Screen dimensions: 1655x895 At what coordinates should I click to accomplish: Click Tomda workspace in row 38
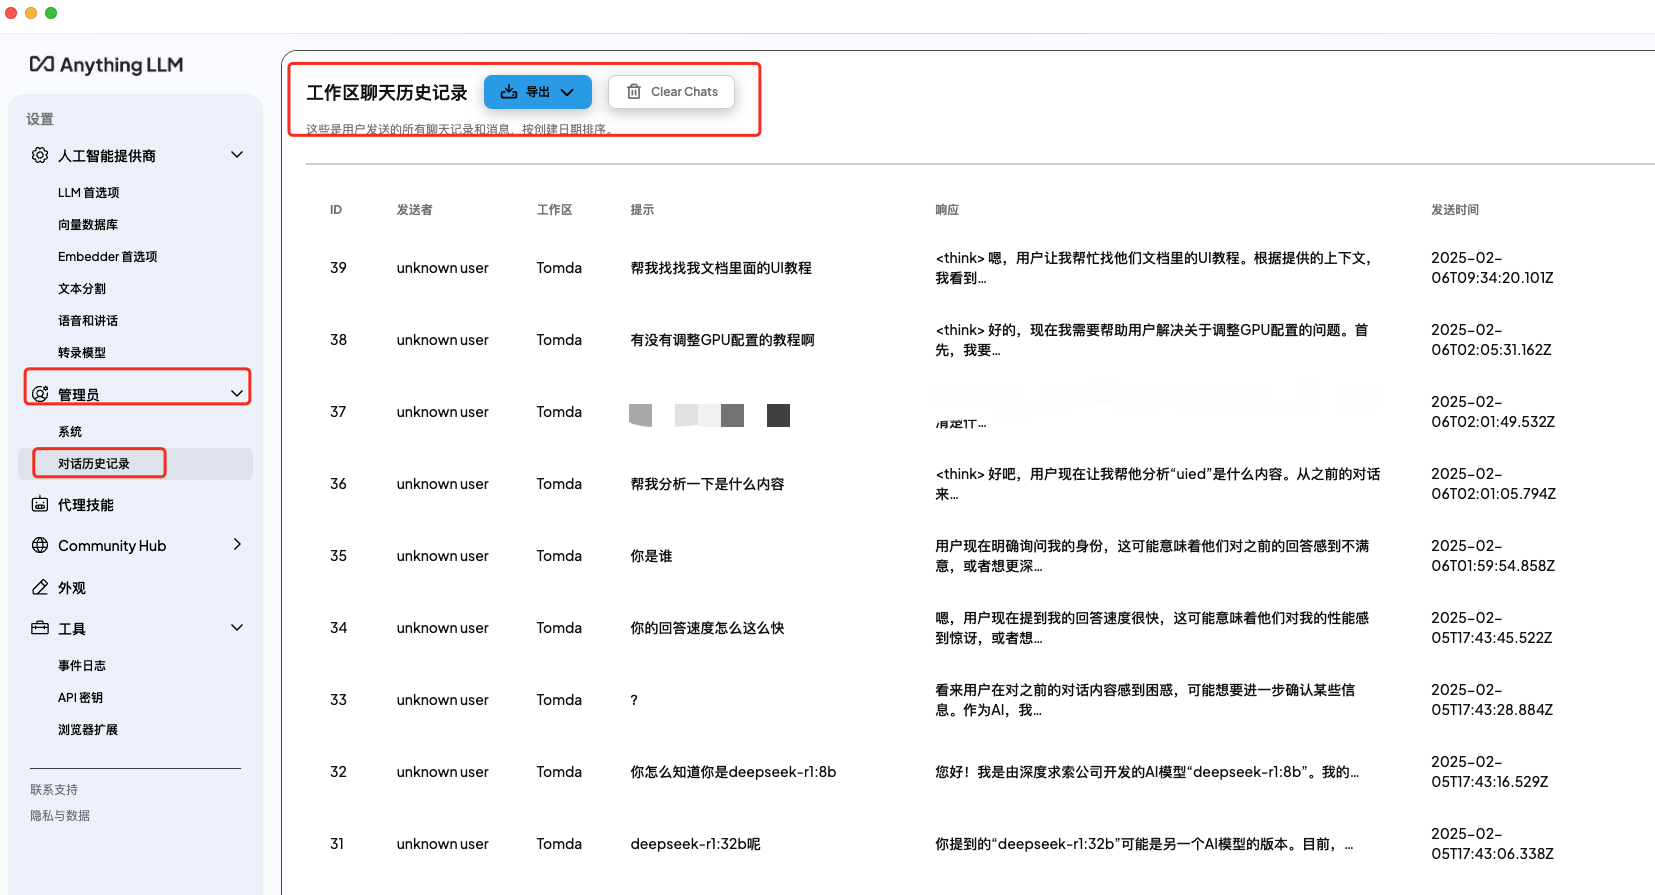559,340
